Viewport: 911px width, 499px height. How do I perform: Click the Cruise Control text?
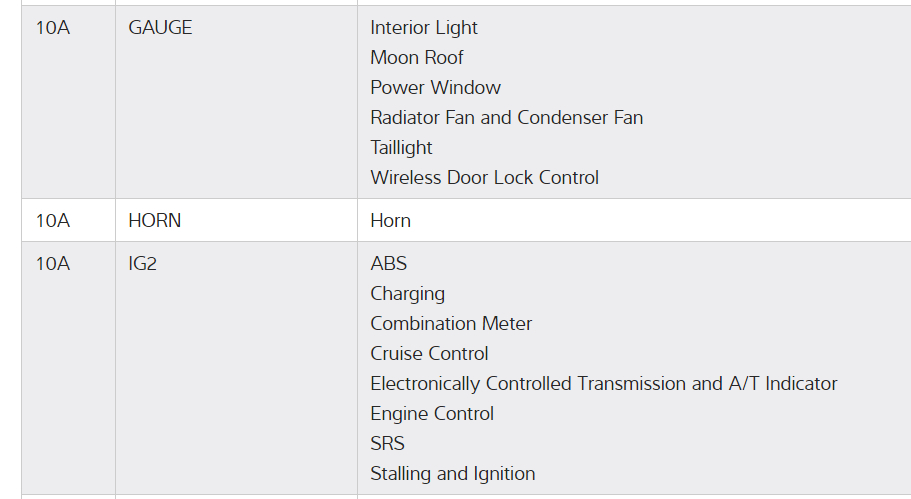click(x=429, y=354)
